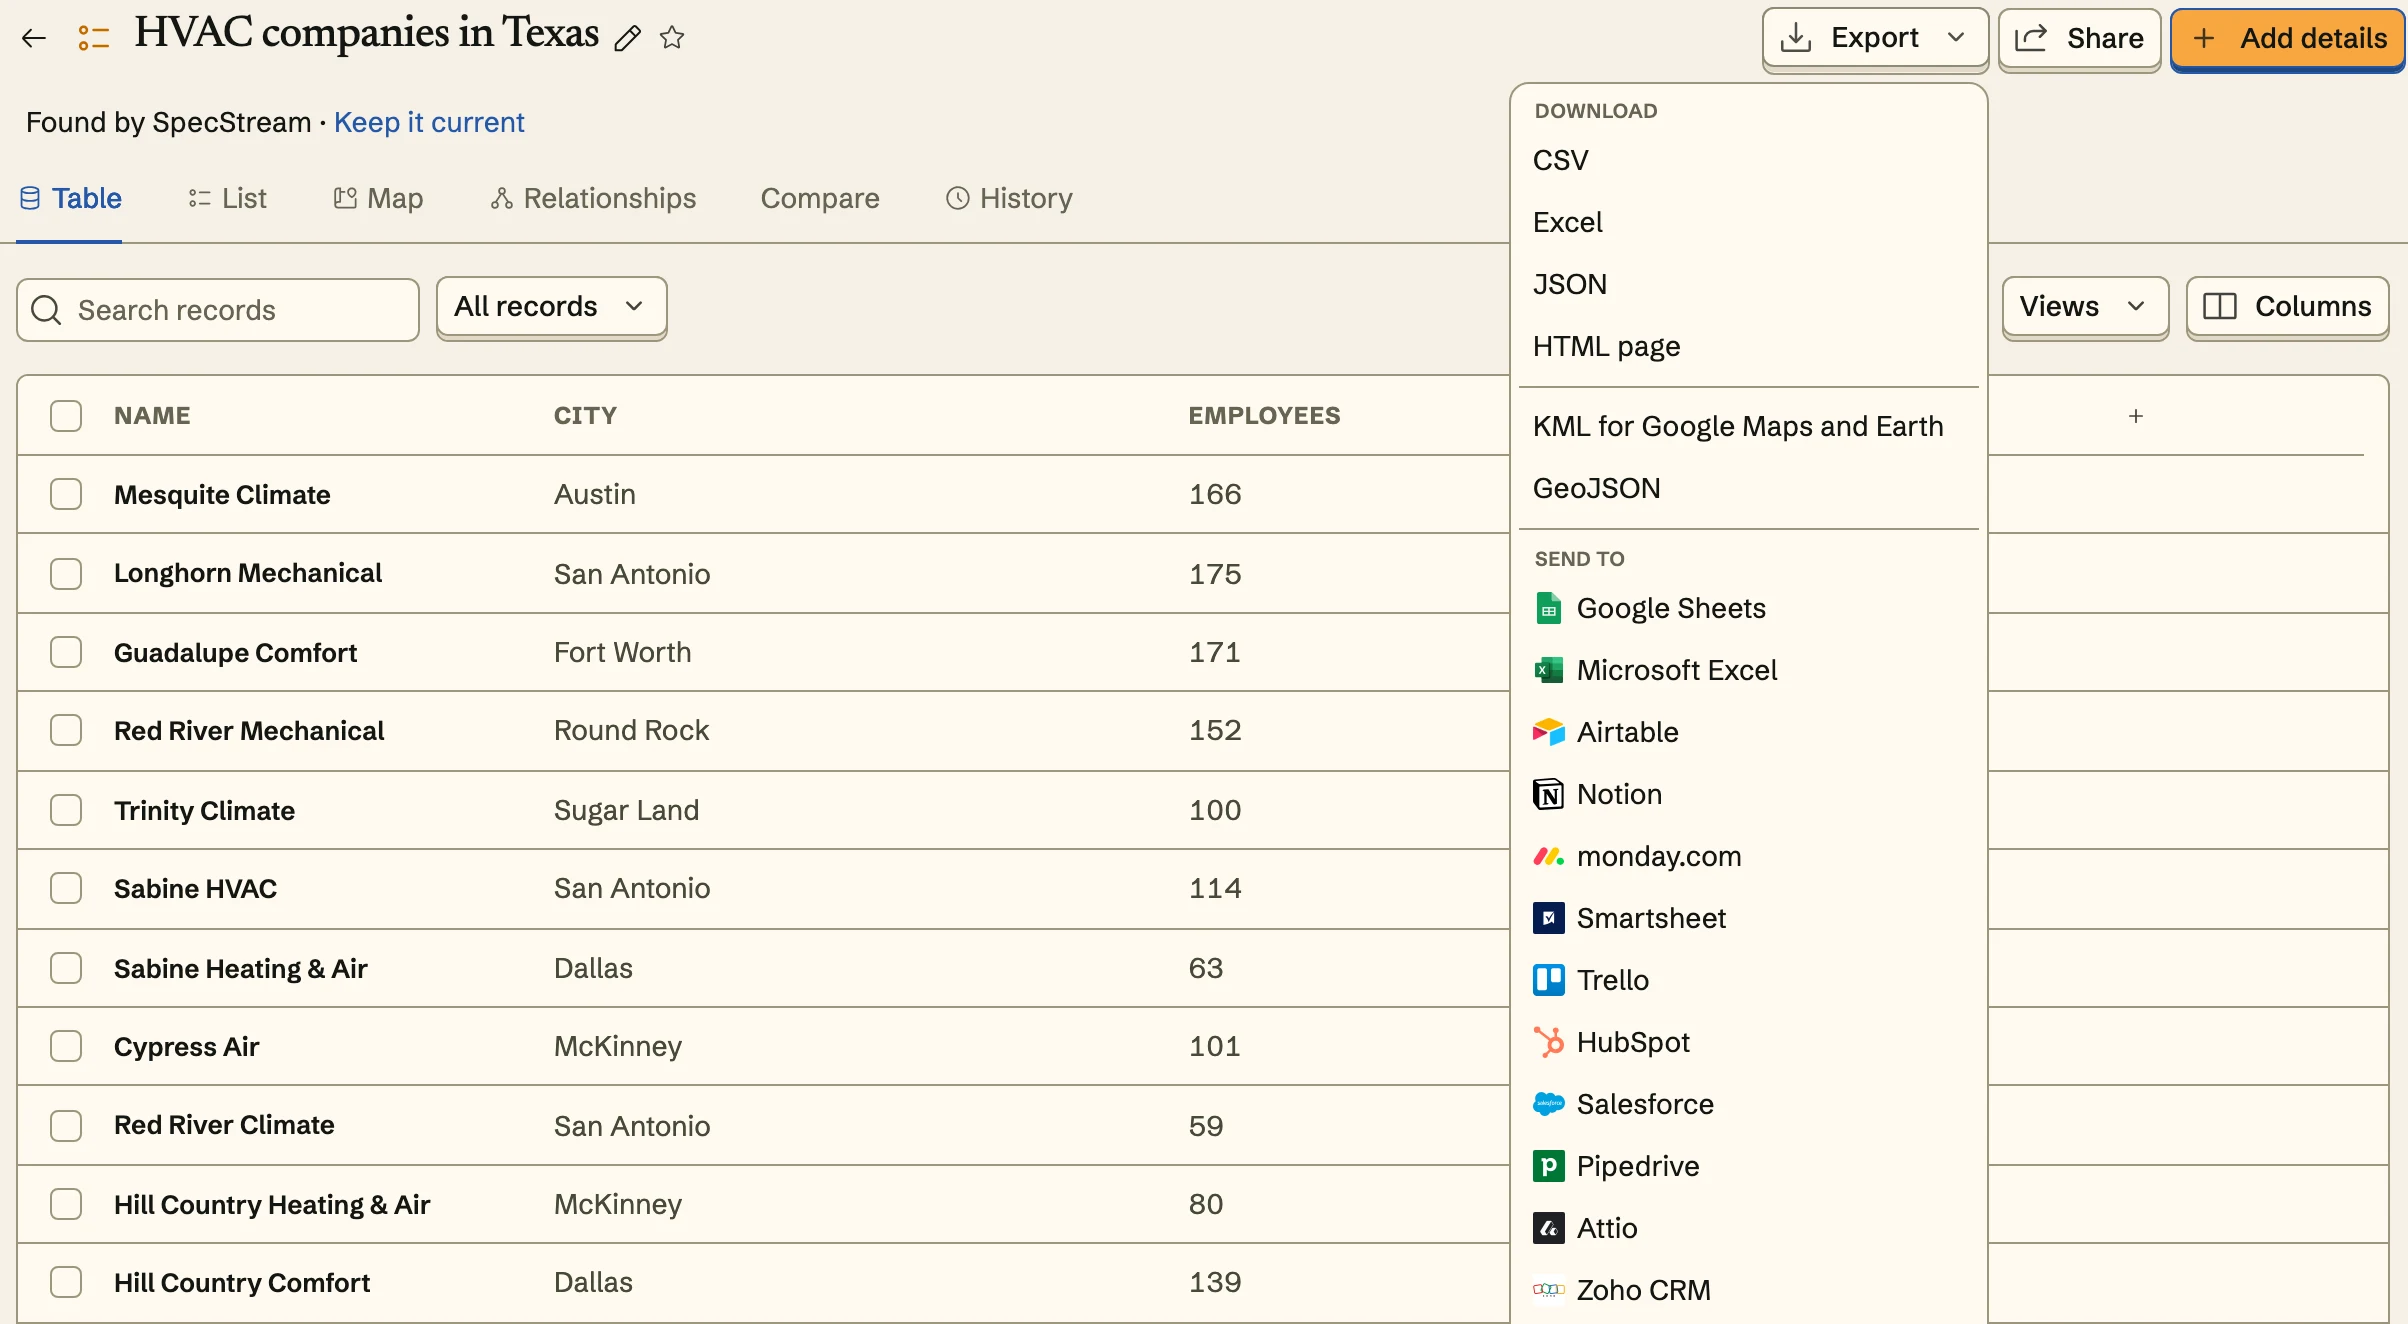Screen dimensions: 2408x1324
Task: Expand the Views dropdown
Action: [2085, 307]
